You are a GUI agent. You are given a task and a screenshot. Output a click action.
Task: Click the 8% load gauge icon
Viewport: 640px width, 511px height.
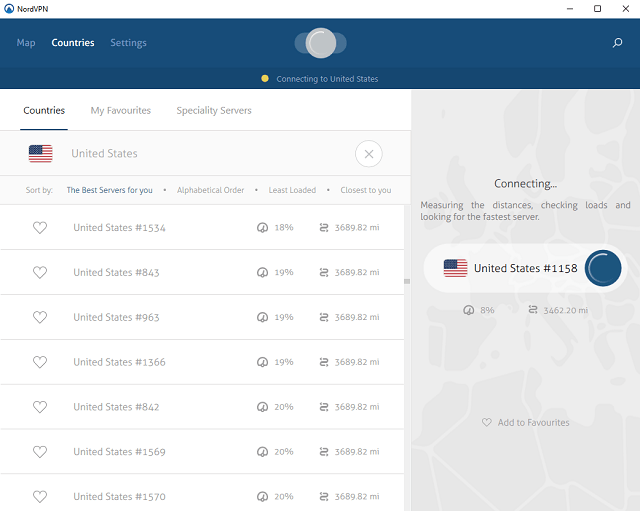[469, 310]
